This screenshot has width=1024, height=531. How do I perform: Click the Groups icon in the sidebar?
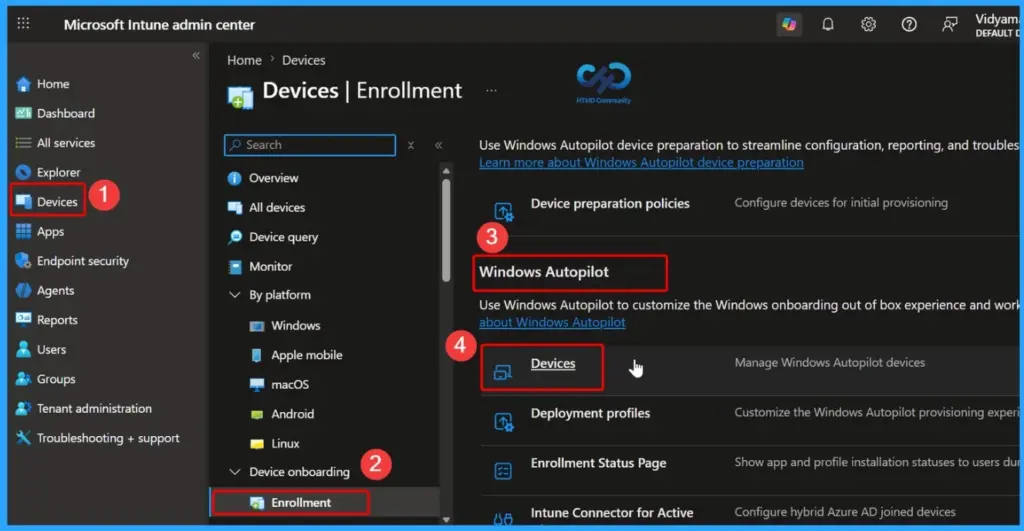24,379
